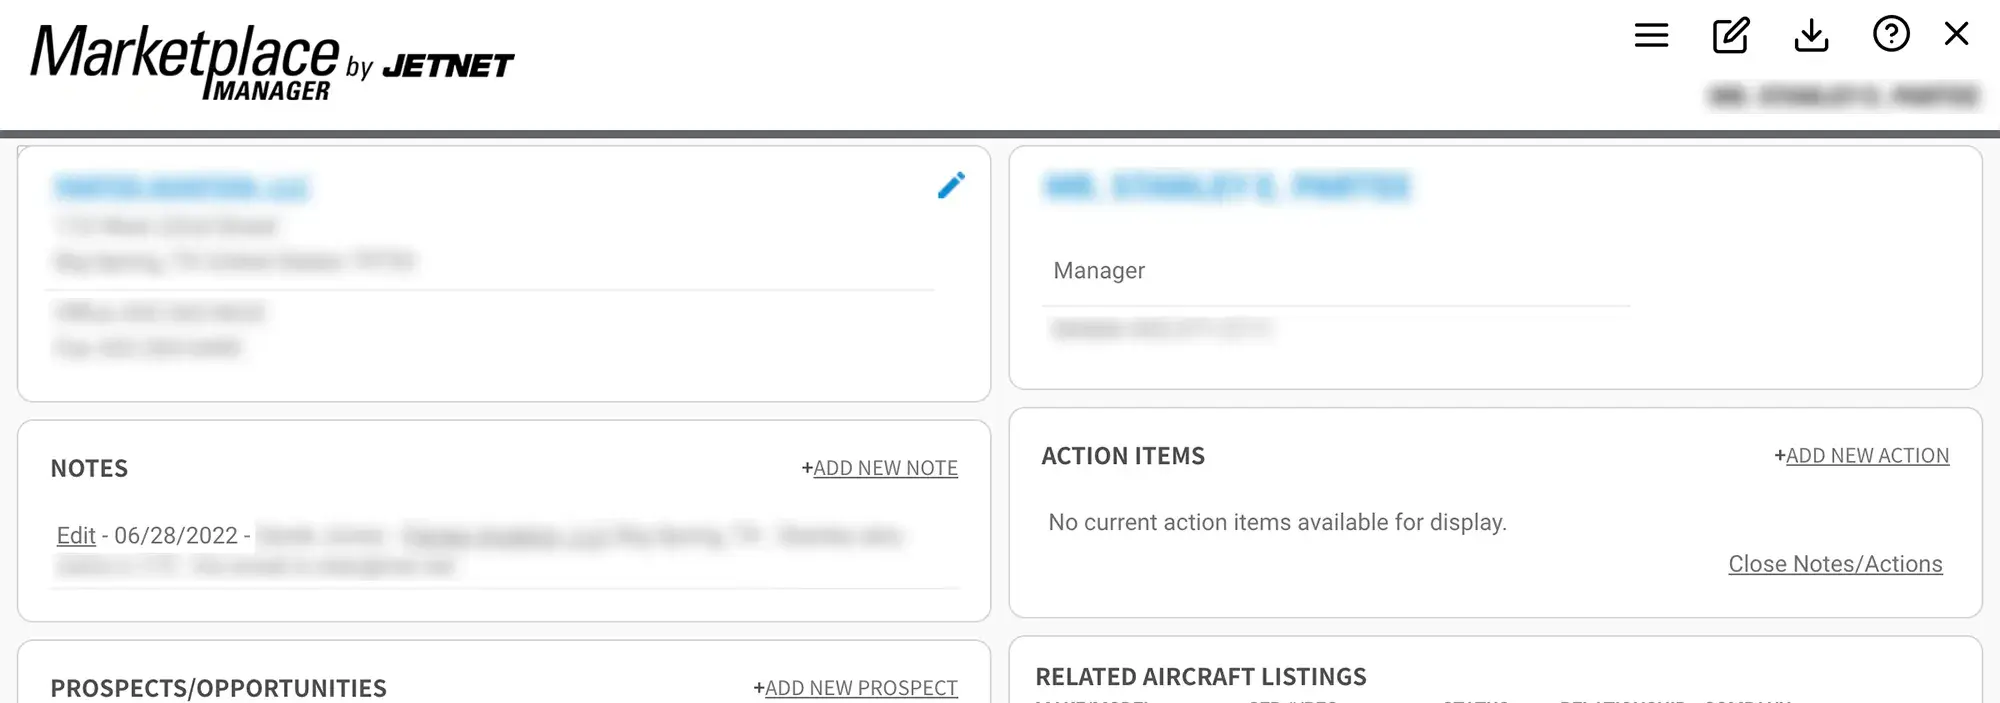Click the ACTION ITEMS section heading
The height and width of the screenshot is (703, 2000).
tap(1123, 456)
